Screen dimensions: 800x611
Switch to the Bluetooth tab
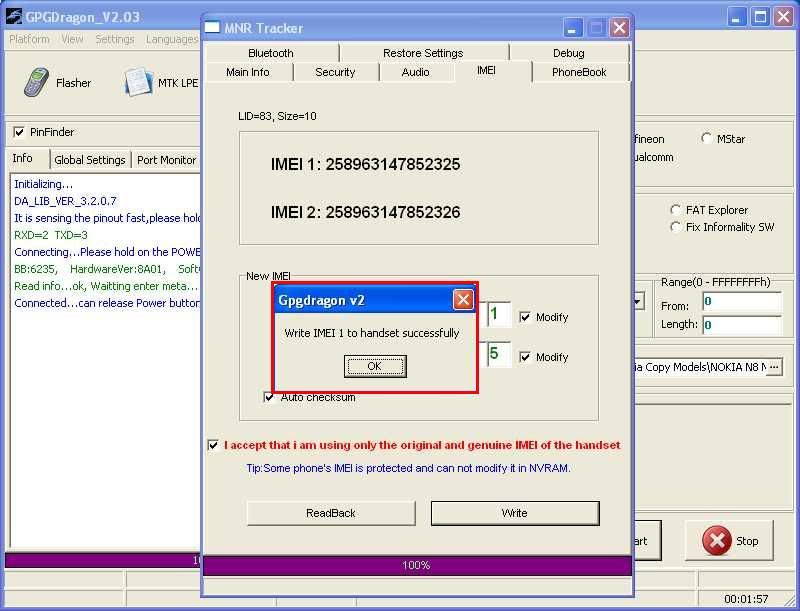coord(271,53)
